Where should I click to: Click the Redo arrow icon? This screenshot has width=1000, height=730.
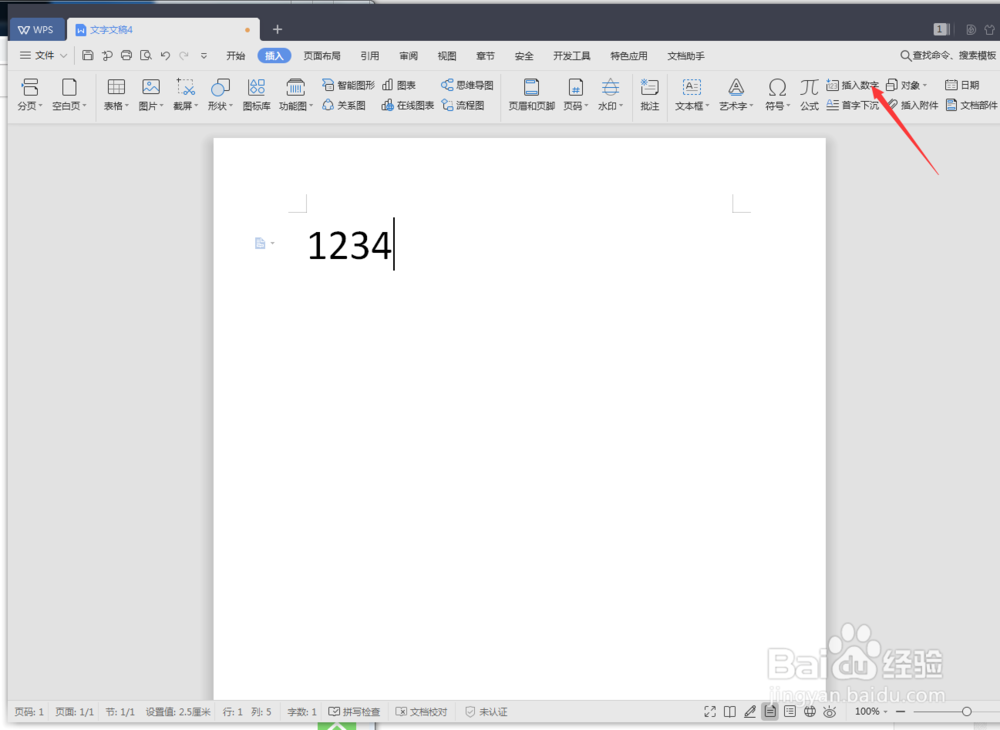[x=184, y=55]
